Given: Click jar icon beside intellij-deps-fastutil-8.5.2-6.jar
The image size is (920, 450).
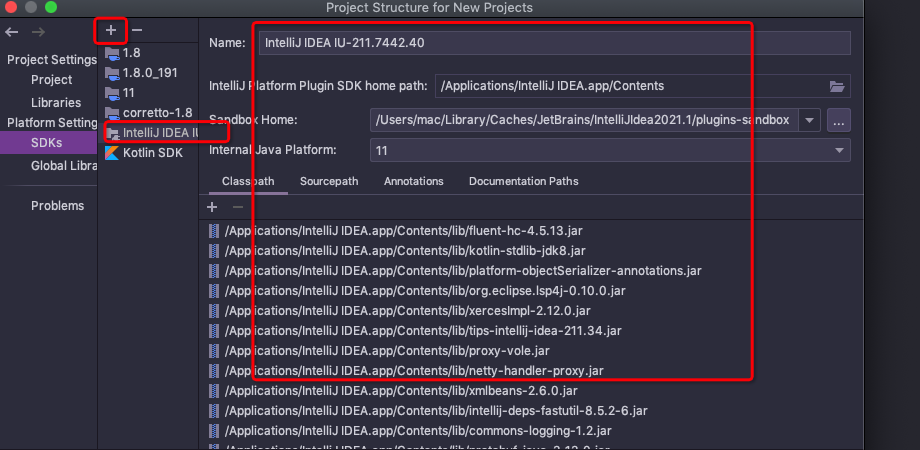Looking at the screenshot, I should pyautogui.click(x=213, y=411).
